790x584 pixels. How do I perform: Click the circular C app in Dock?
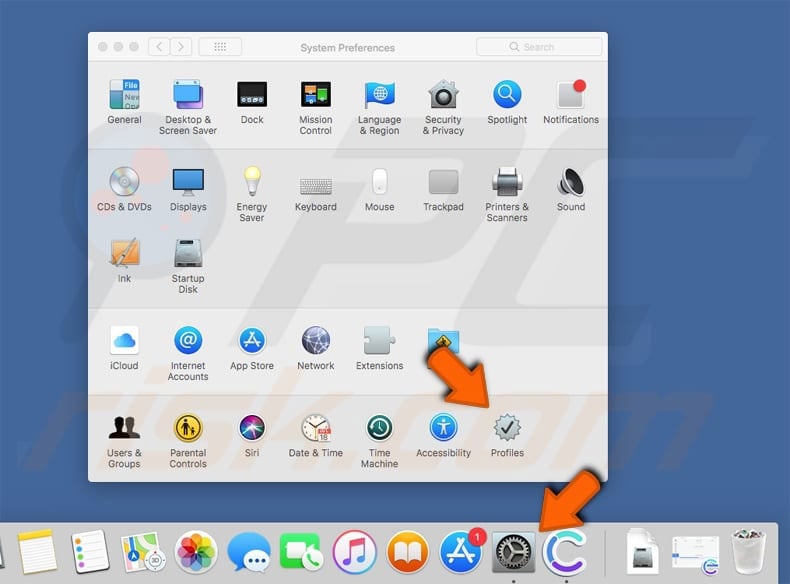[565, 552]
